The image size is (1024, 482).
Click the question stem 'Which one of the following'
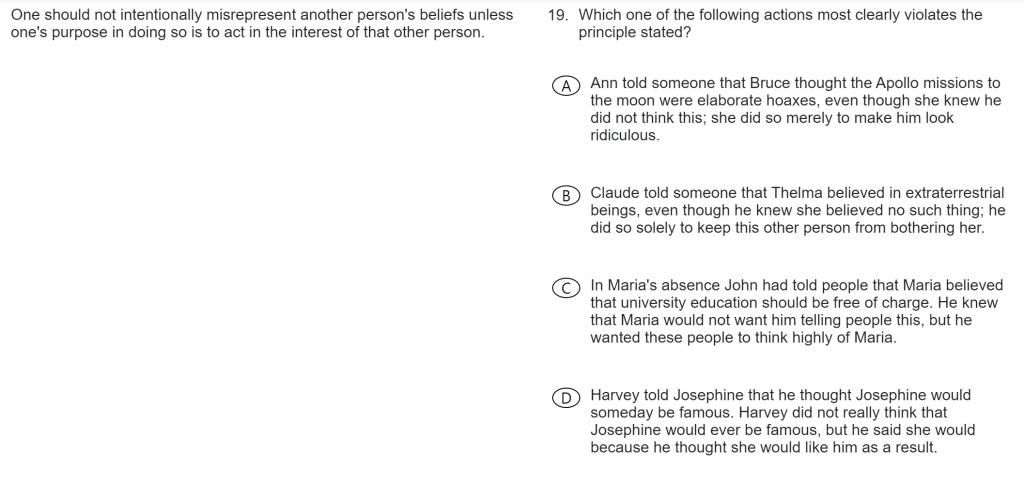pos(780,23)
